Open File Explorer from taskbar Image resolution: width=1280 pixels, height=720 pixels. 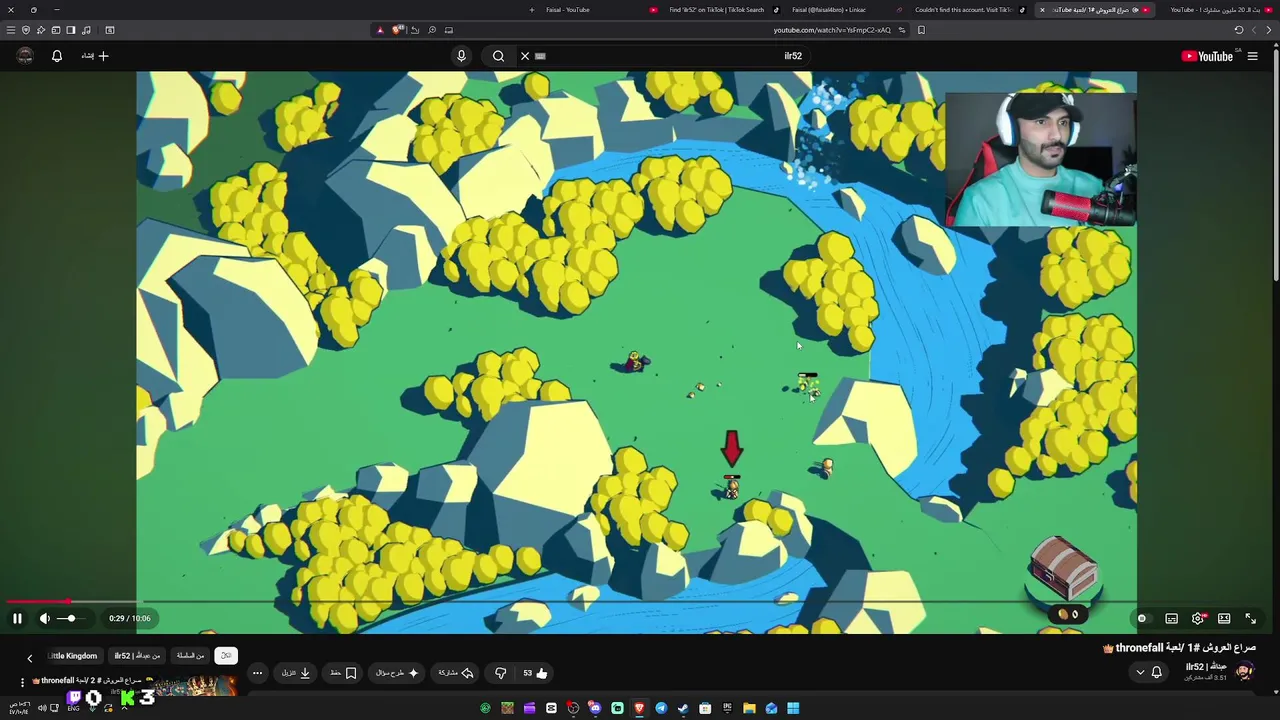[749, 708]
